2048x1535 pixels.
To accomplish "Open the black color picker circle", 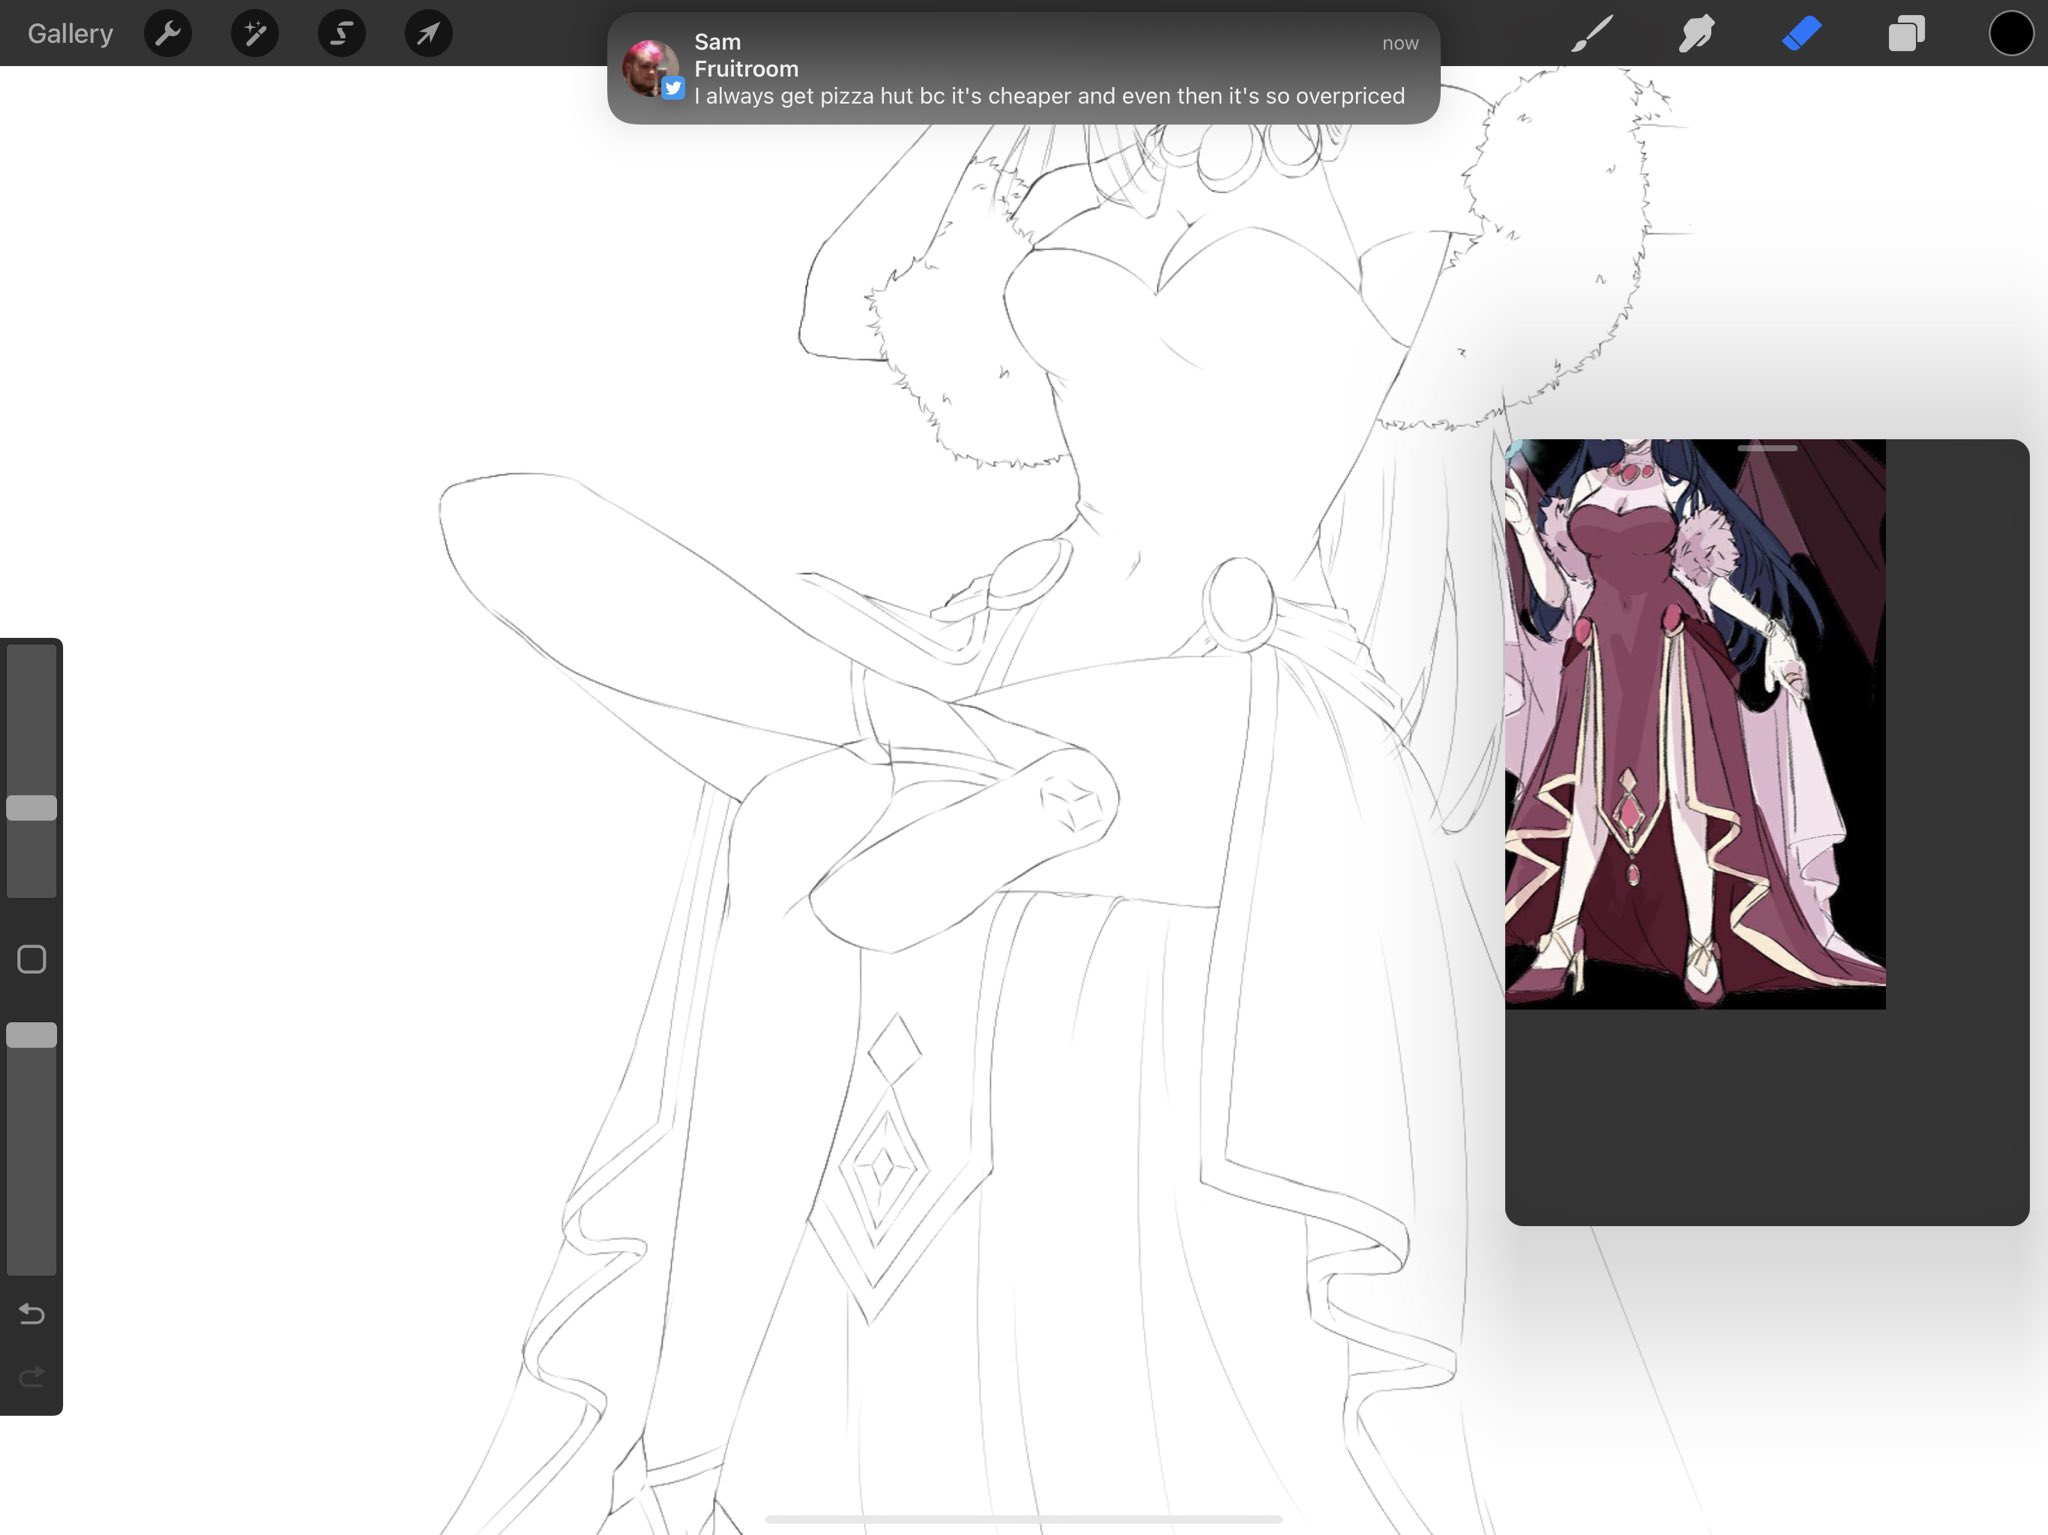I will (2011, 34).
